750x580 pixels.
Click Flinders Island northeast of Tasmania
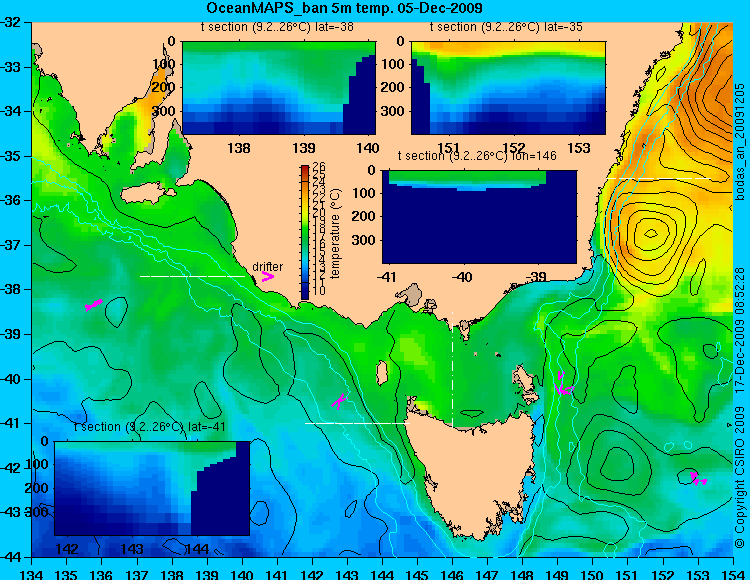click(525, 381)
